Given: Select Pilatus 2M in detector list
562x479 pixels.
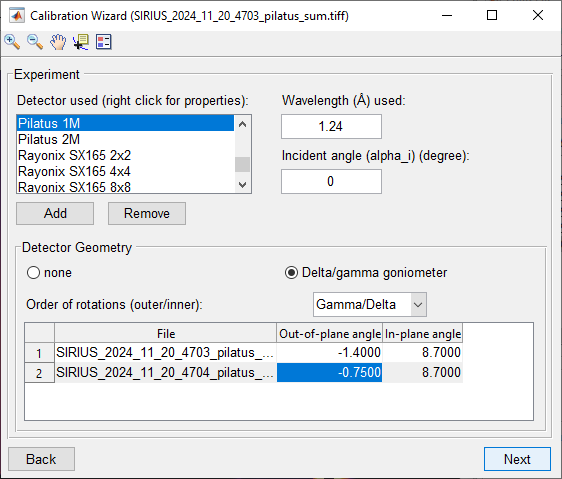Looking at the screenshot, I should click(126, 139).
